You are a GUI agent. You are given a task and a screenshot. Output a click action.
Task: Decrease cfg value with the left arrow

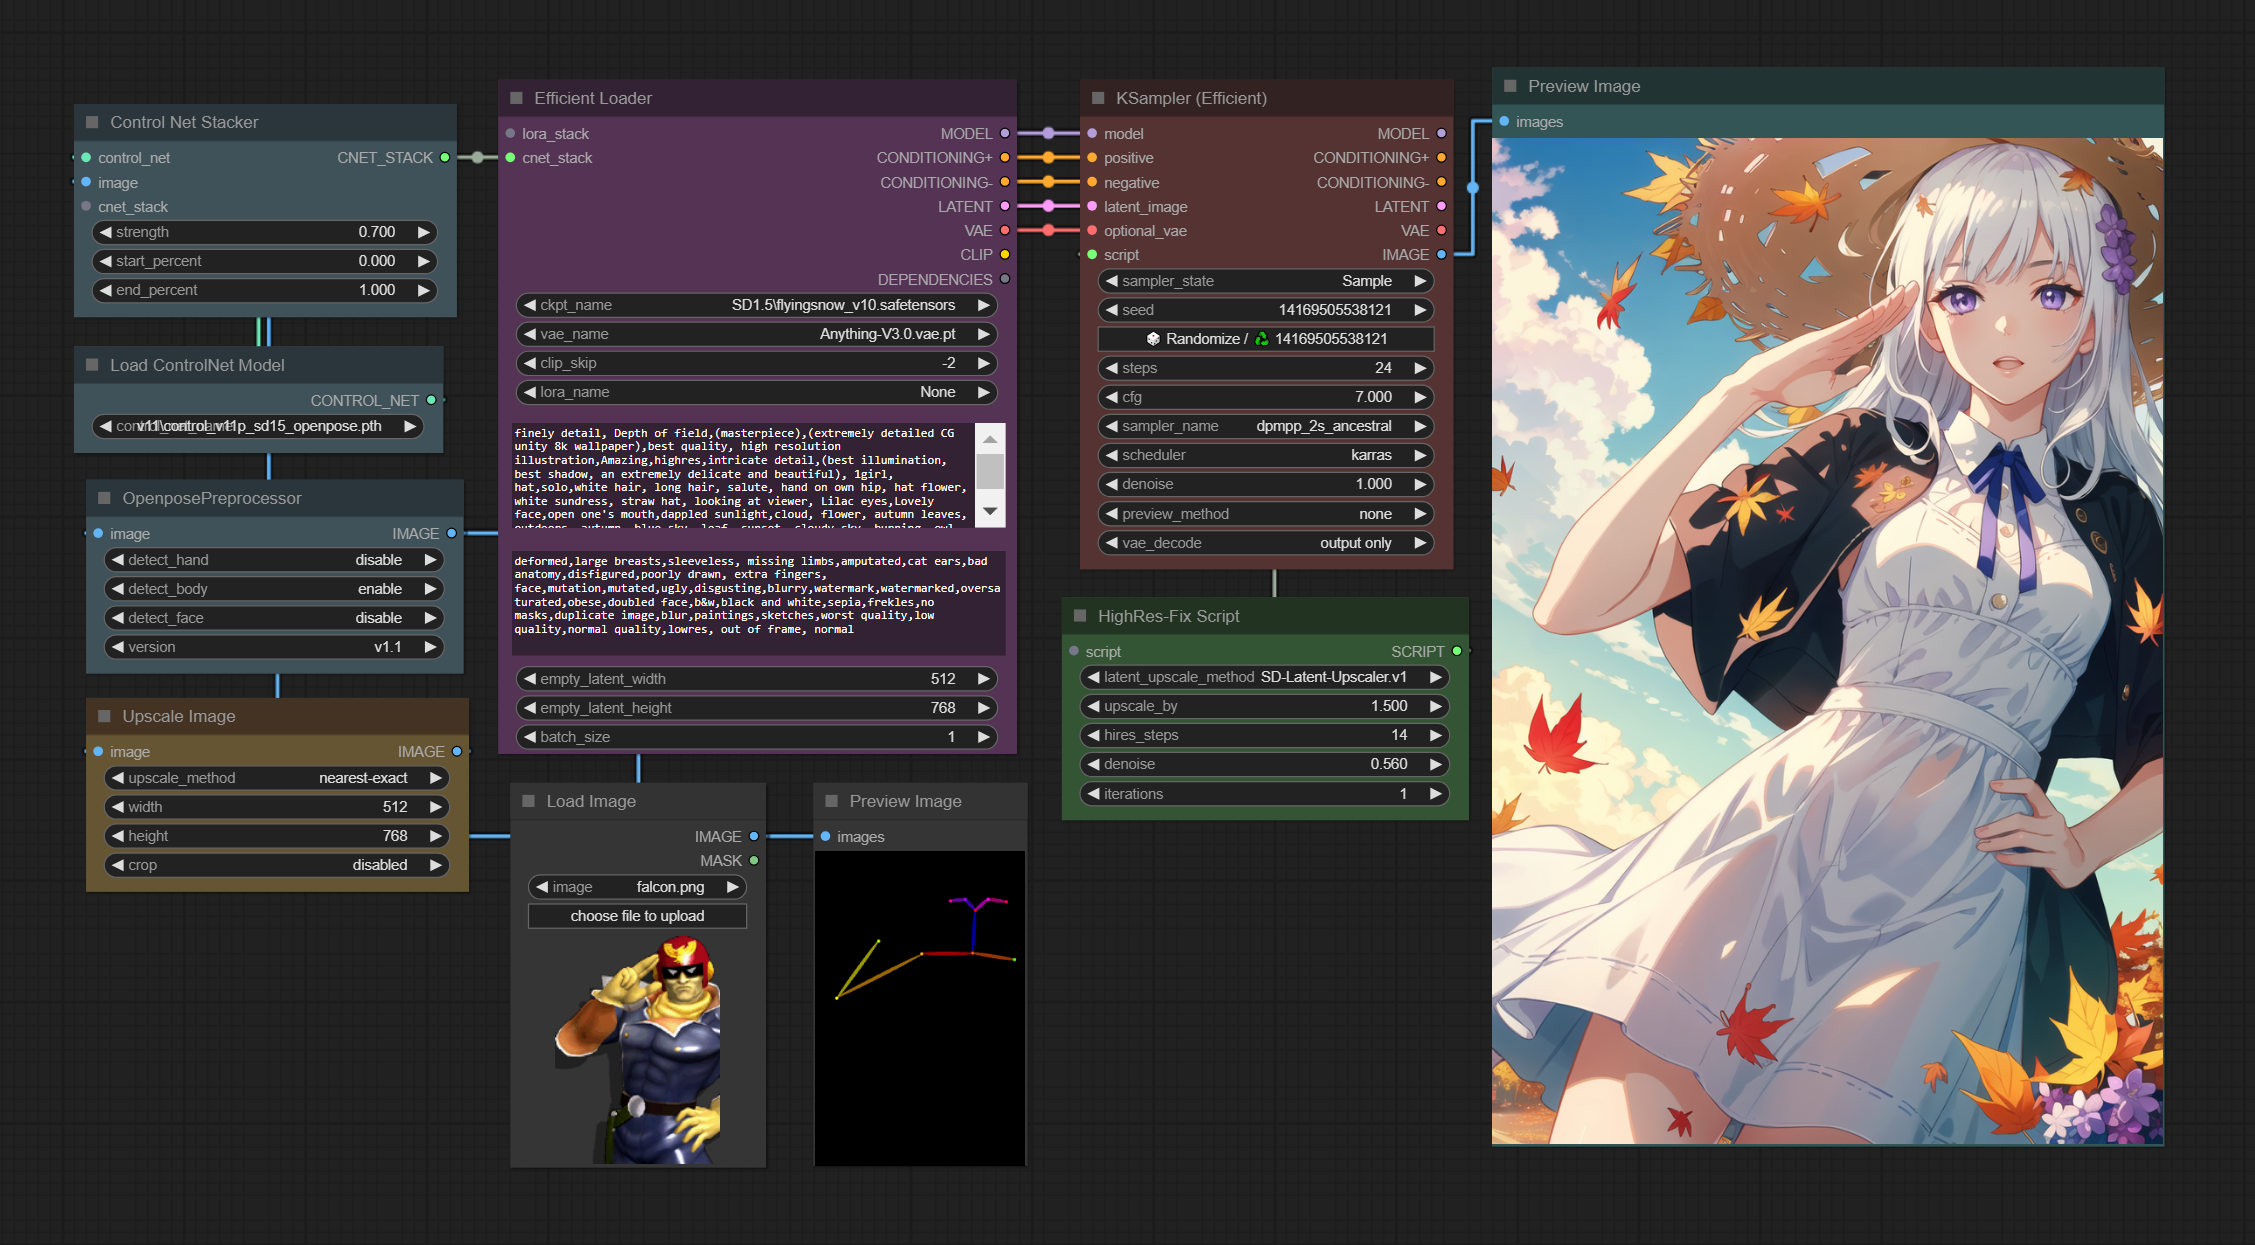coord(1111,397)
